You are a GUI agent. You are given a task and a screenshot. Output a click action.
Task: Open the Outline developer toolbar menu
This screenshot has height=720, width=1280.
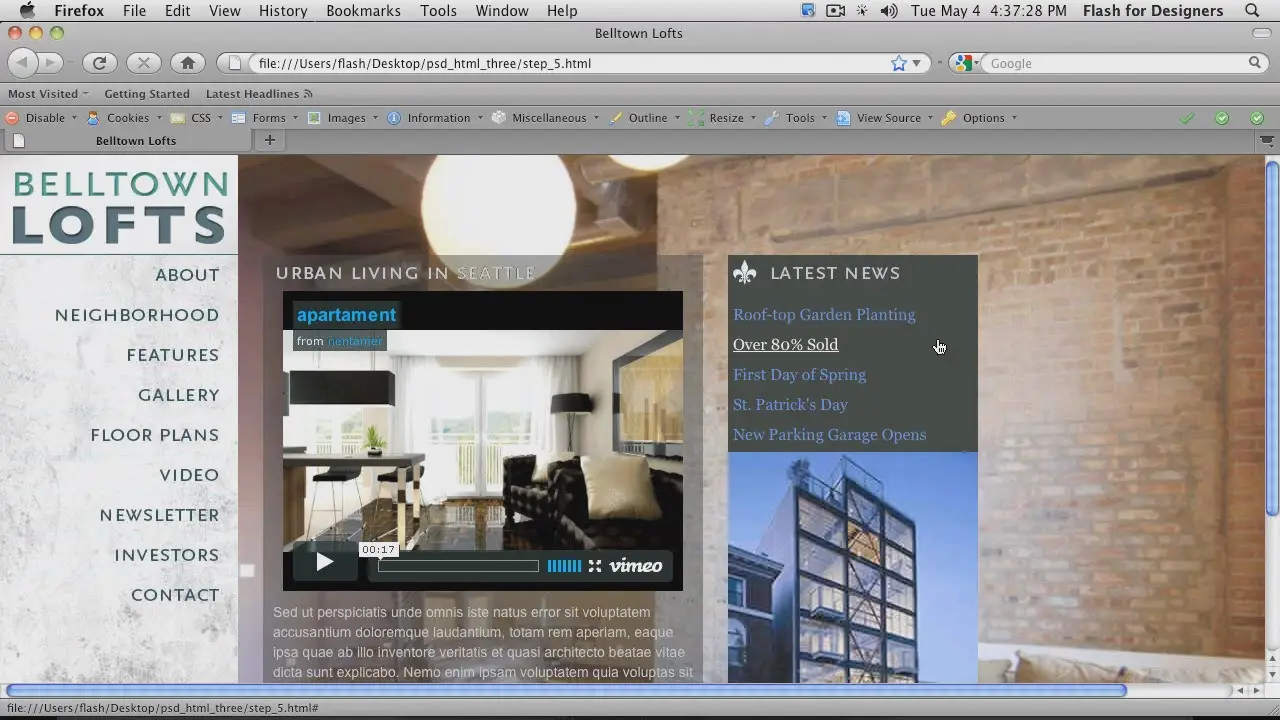644,118
